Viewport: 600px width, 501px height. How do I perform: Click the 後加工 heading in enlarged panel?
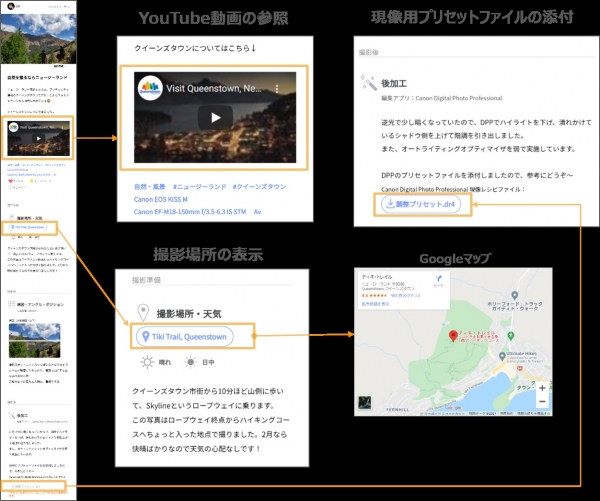pyautogui.click(x=394, y=83)
